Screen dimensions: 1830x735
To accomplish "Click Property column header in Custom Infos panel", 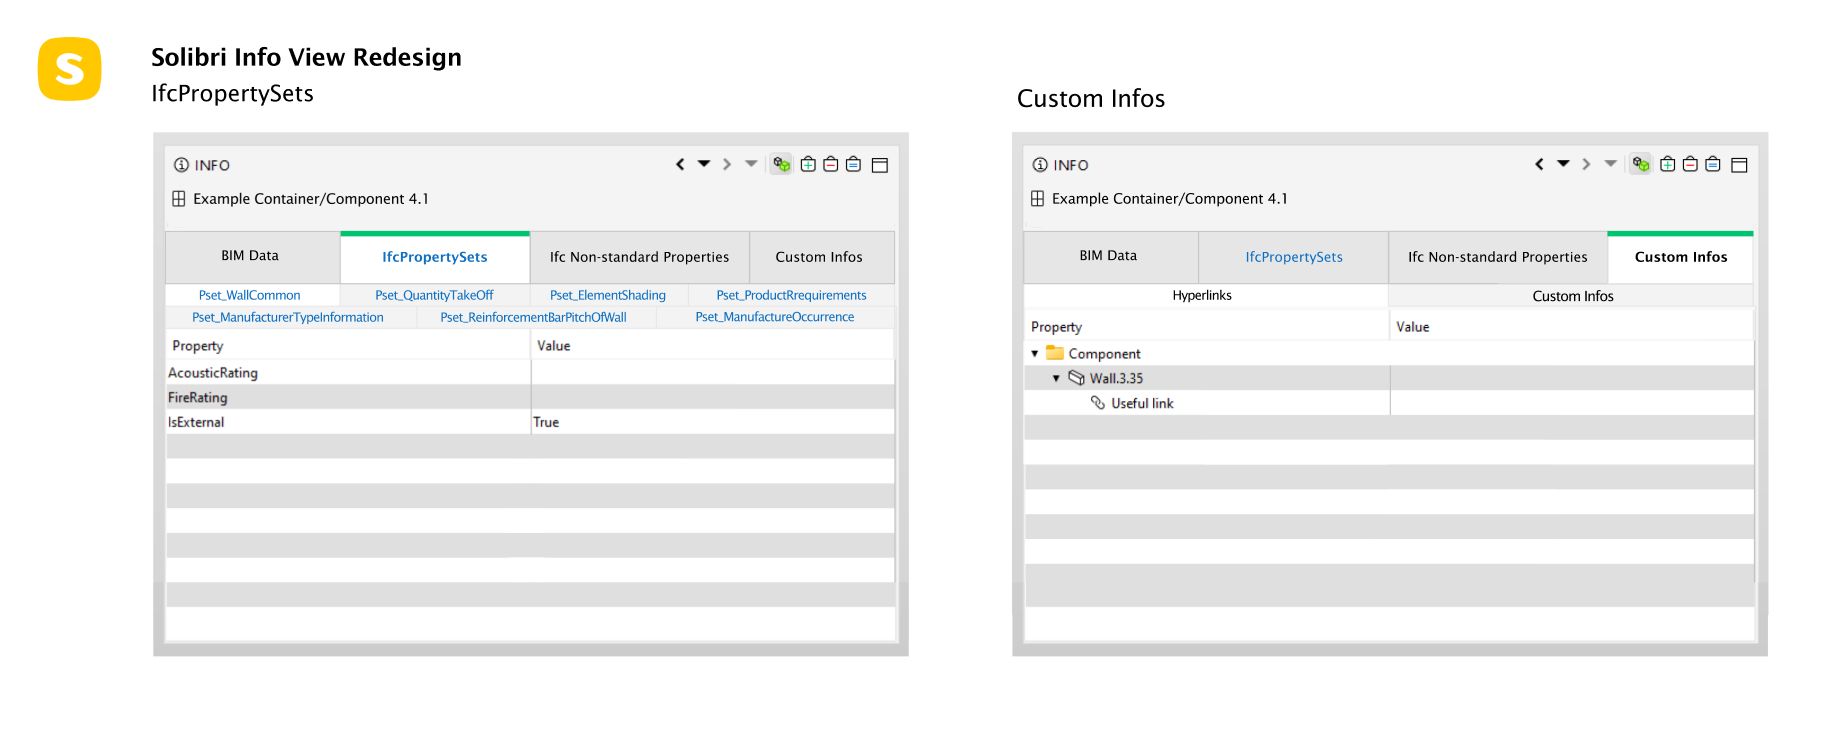I will (1207, 326).
